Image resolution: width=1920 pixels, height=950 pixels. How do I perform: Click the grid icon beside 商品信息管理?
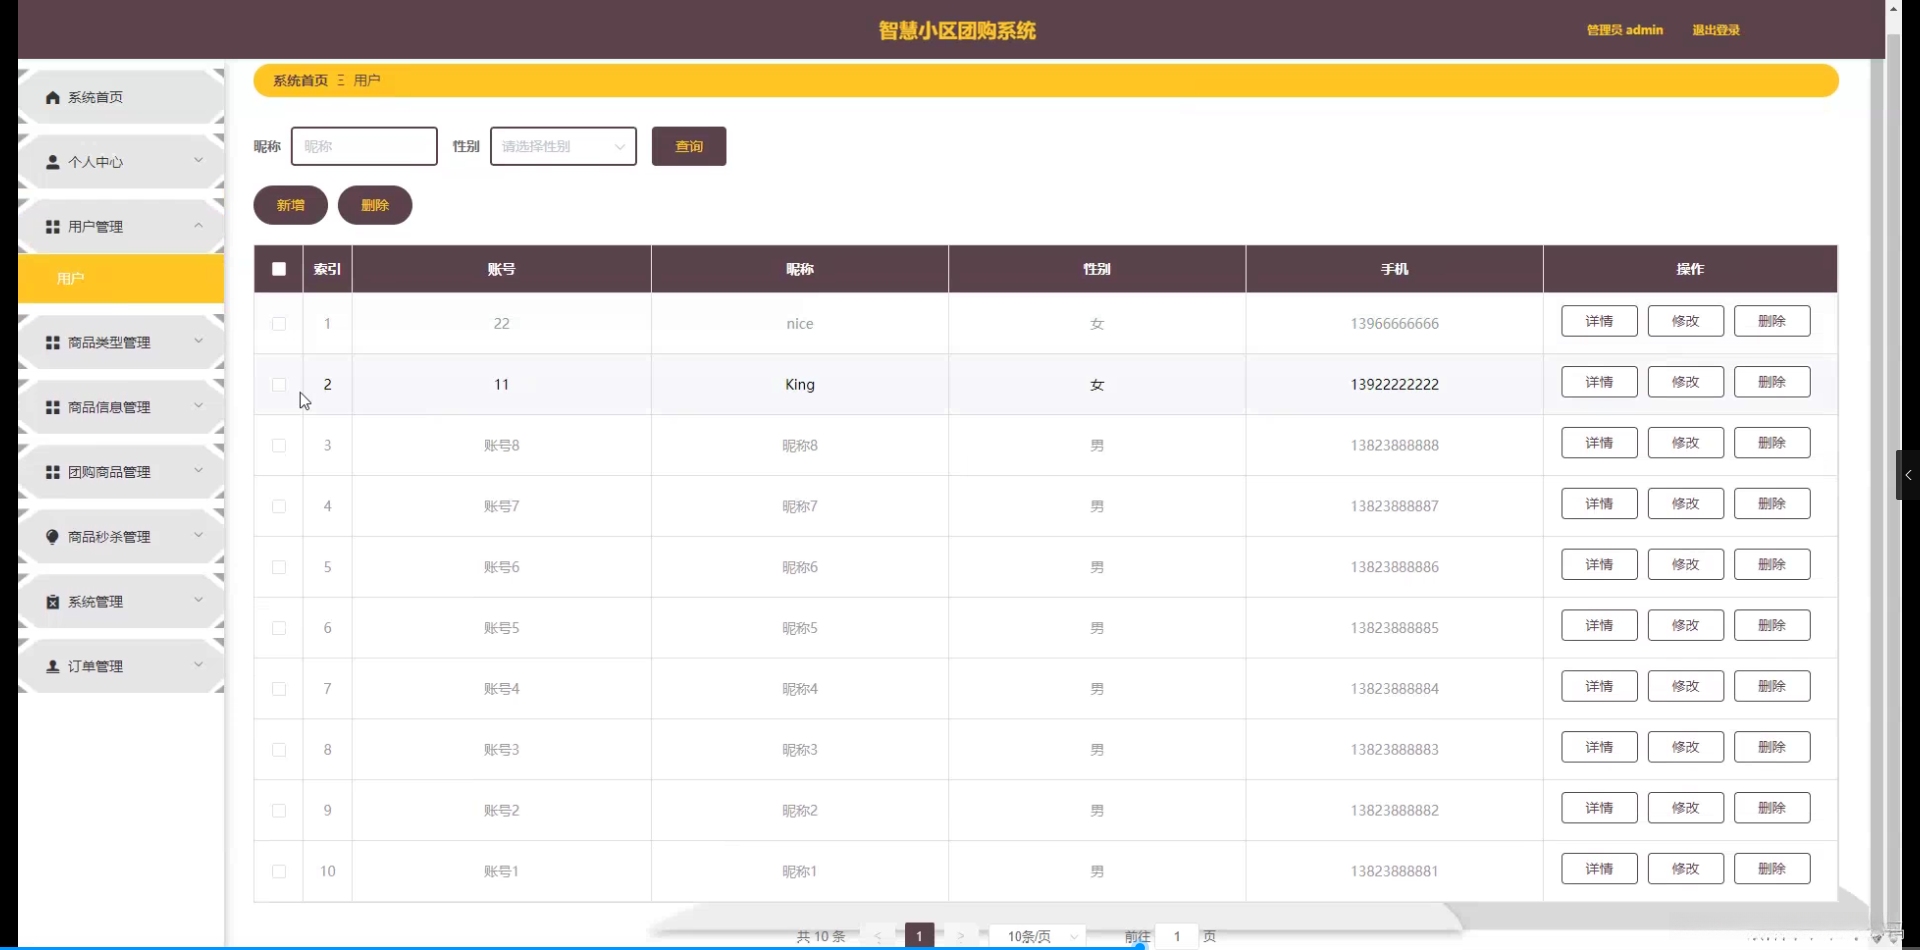coord(53,407)
